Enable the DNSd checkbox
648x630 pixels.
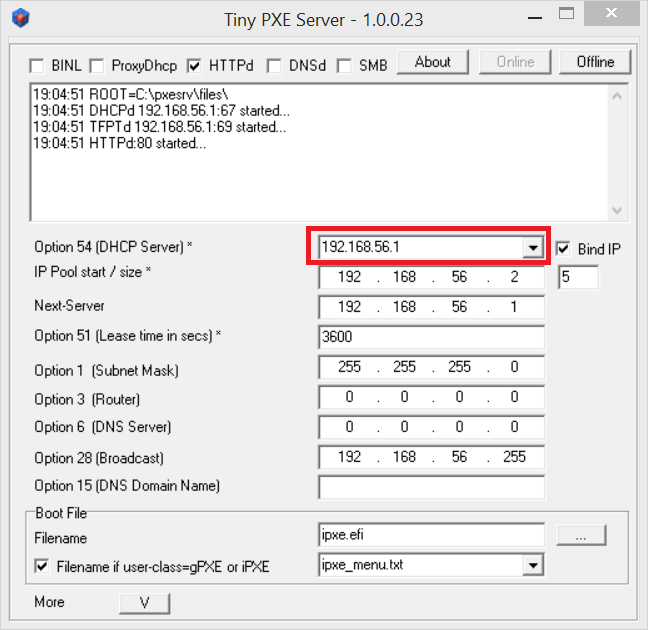[274, 66]
